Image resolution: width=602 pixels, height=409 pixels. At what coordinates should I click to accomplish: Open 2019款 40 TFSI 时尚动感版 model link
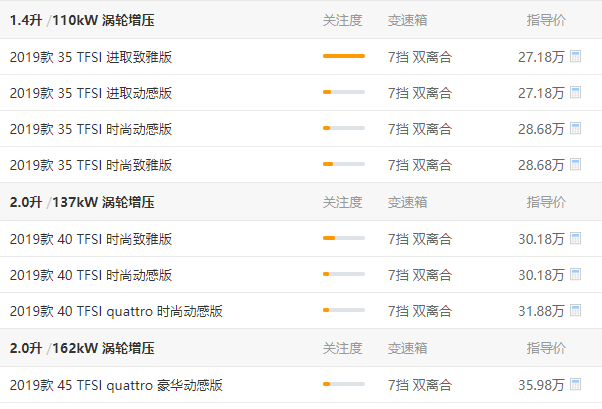click(x=91, y=275)
